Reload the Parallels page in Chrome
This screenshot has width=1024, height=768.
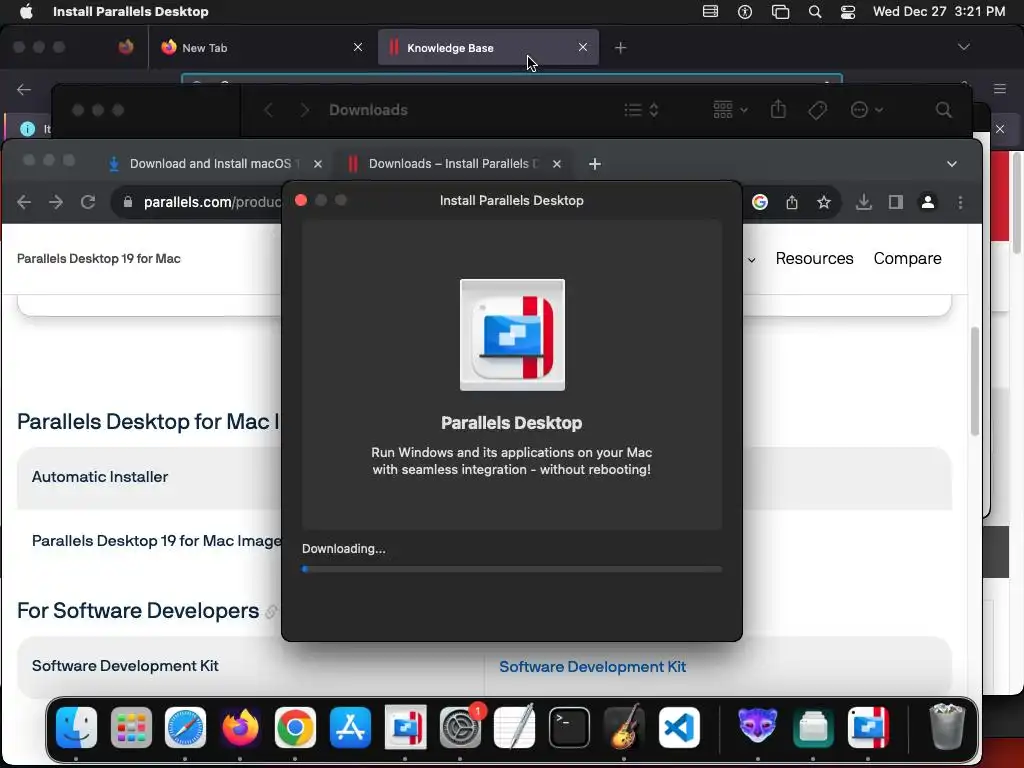coord(88,202)
